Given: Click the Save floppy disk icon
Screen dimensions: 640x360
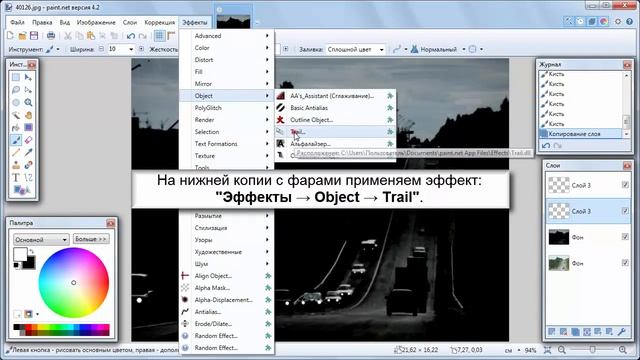Looking at the screenshot, I should click(34, 36).
